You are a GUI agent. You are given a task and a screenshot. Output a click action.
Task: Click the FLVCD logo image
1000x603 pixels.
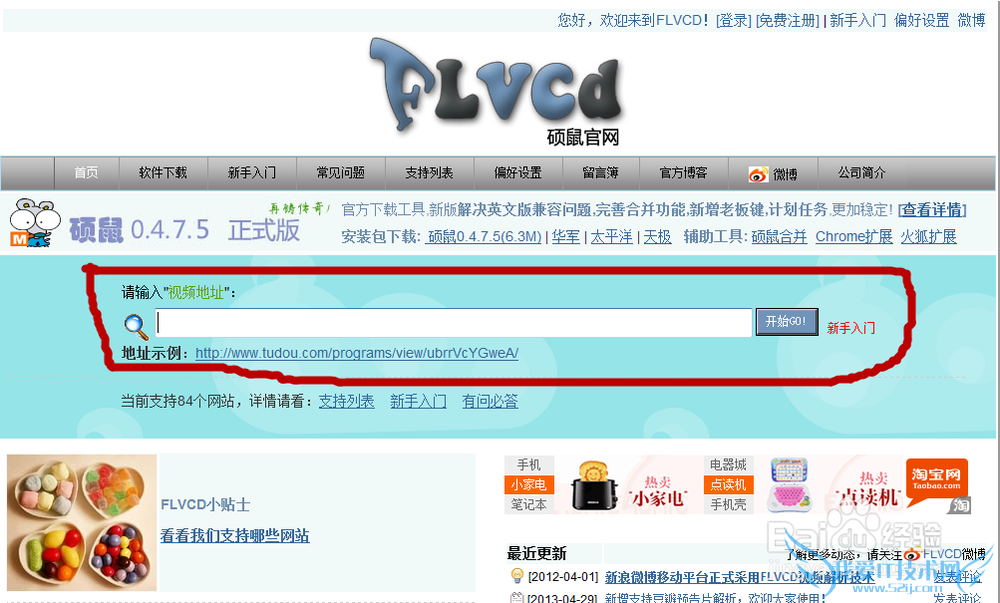496,86
